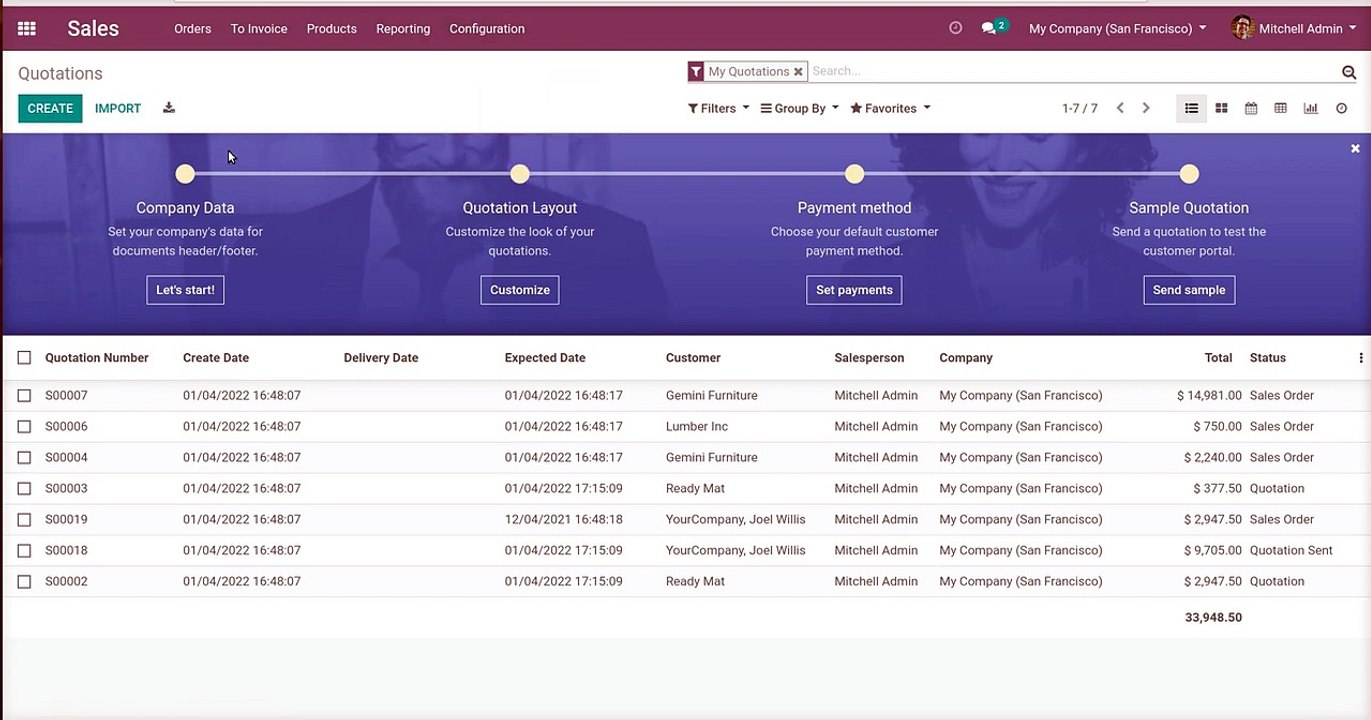Click the Sales app title
The height and width of the screenshot is (720, 1371).
(x=93, y=29)
